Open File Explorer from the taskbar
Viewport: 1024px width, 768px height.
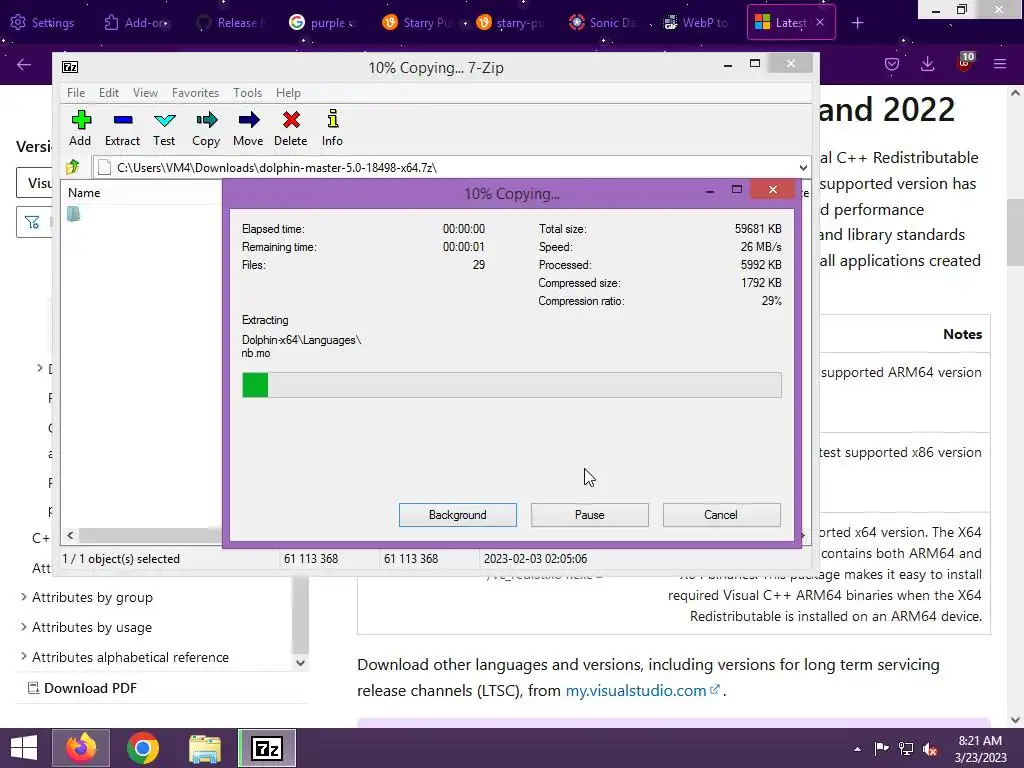[204, 748]
